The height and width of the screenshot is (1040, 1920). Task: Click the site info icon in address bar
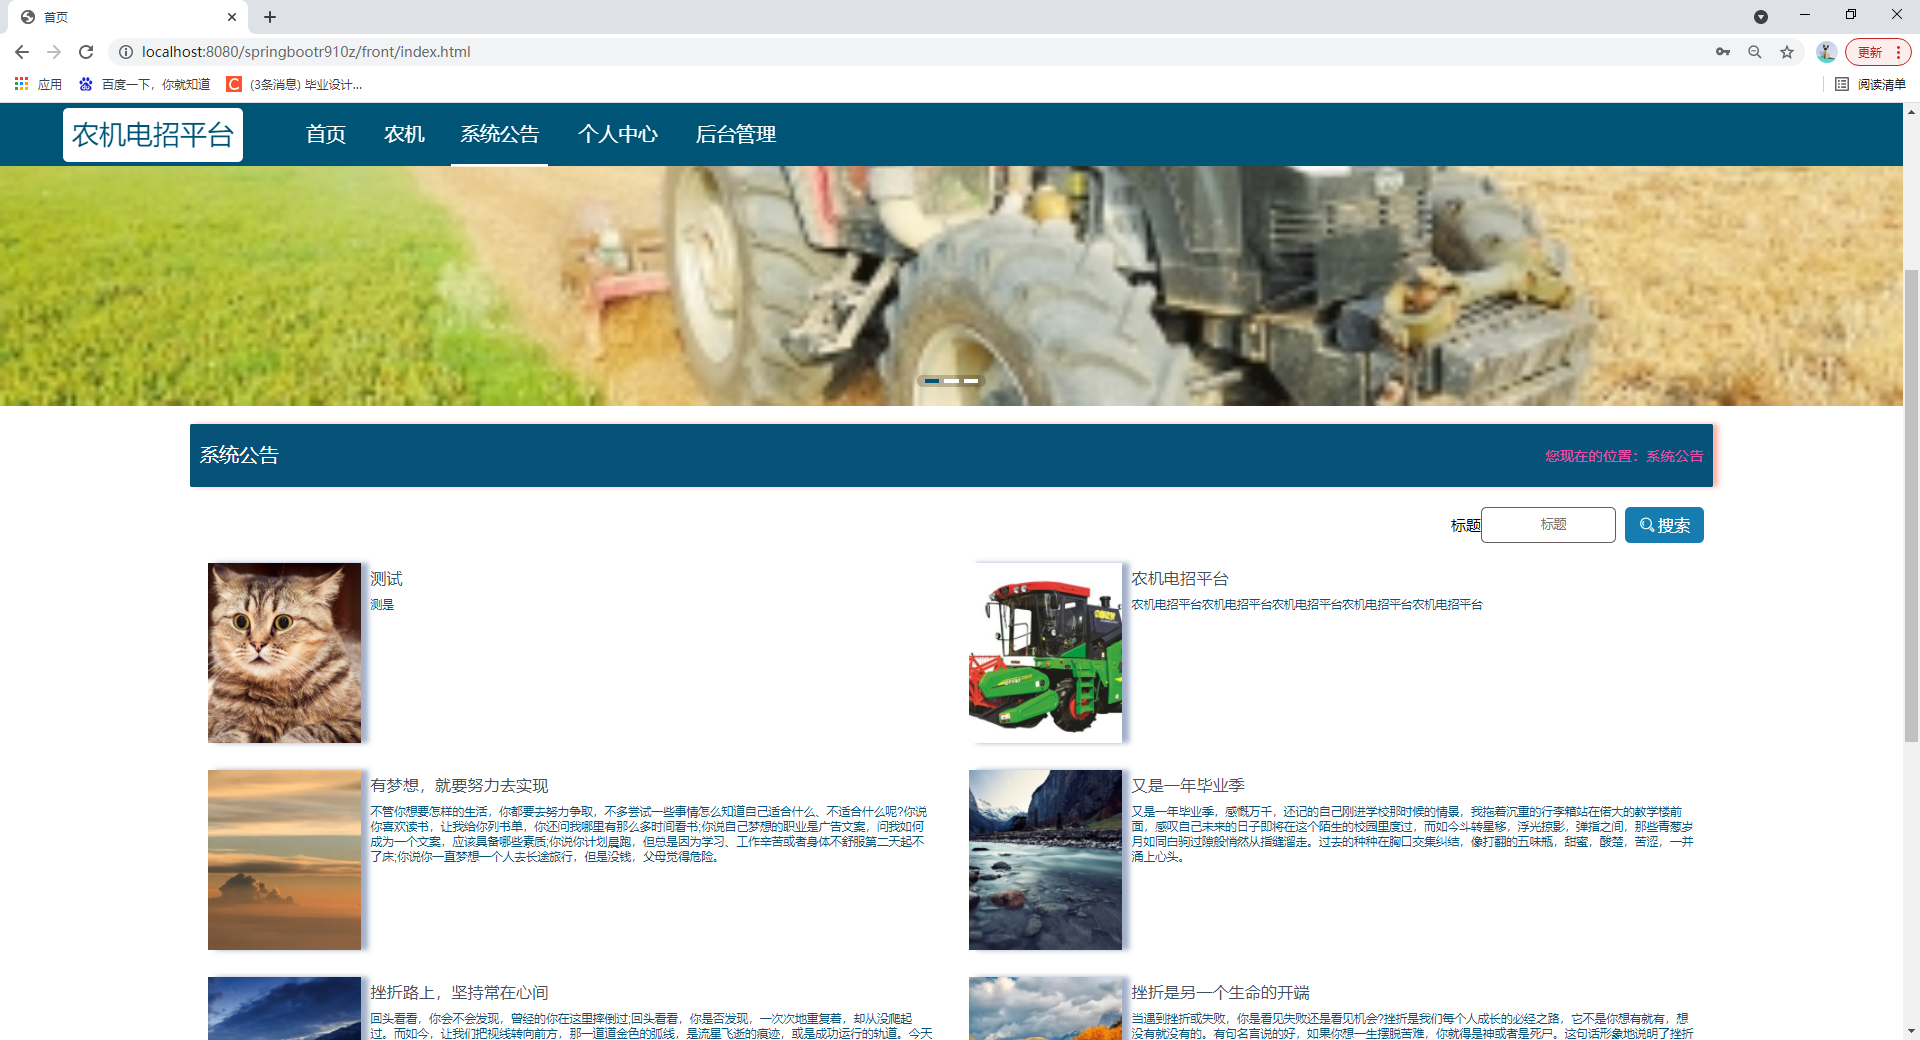pyautogui.click(x=126, y=52)
